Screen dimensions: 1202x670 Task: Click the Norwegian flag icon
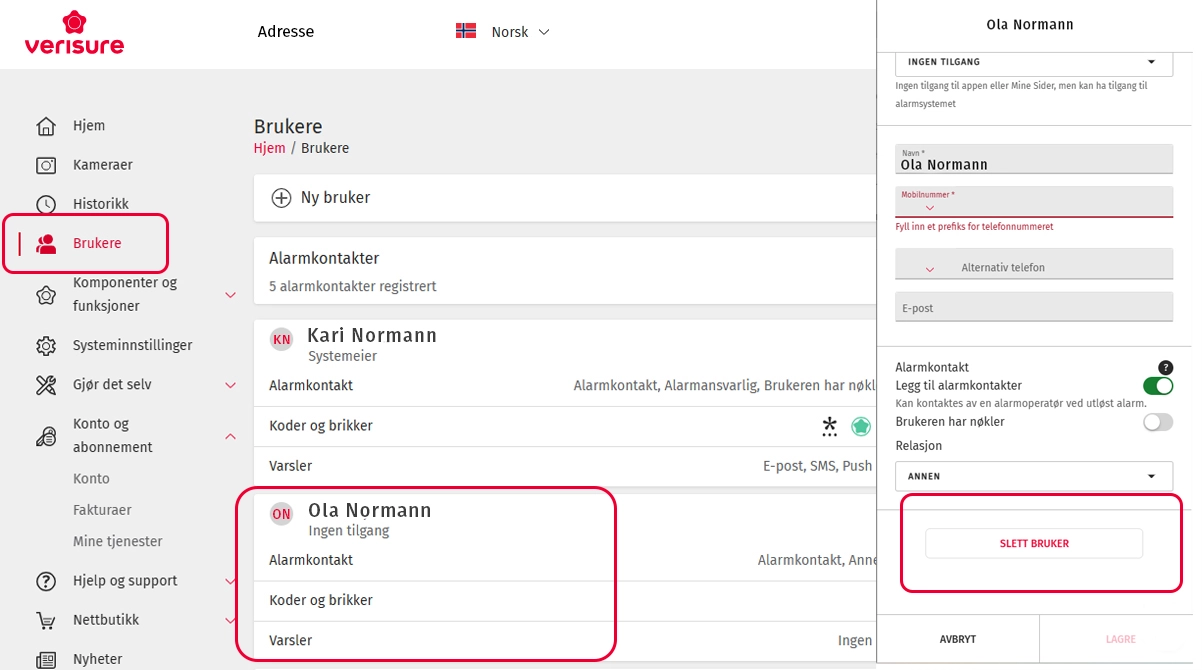pos(466,31)
